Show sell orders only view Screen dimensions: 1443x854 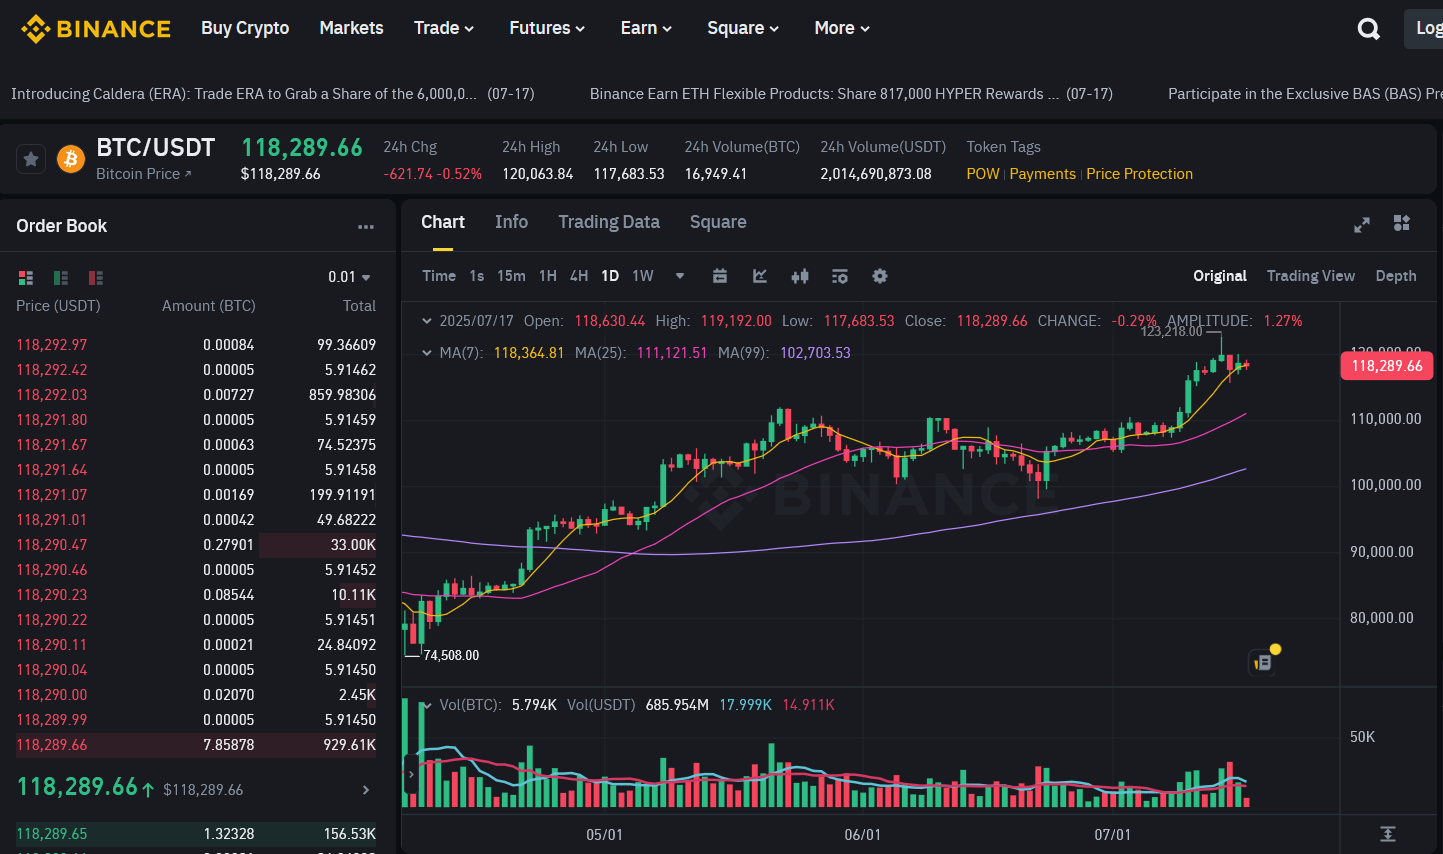pyautogui.click(x=96, y=278)
